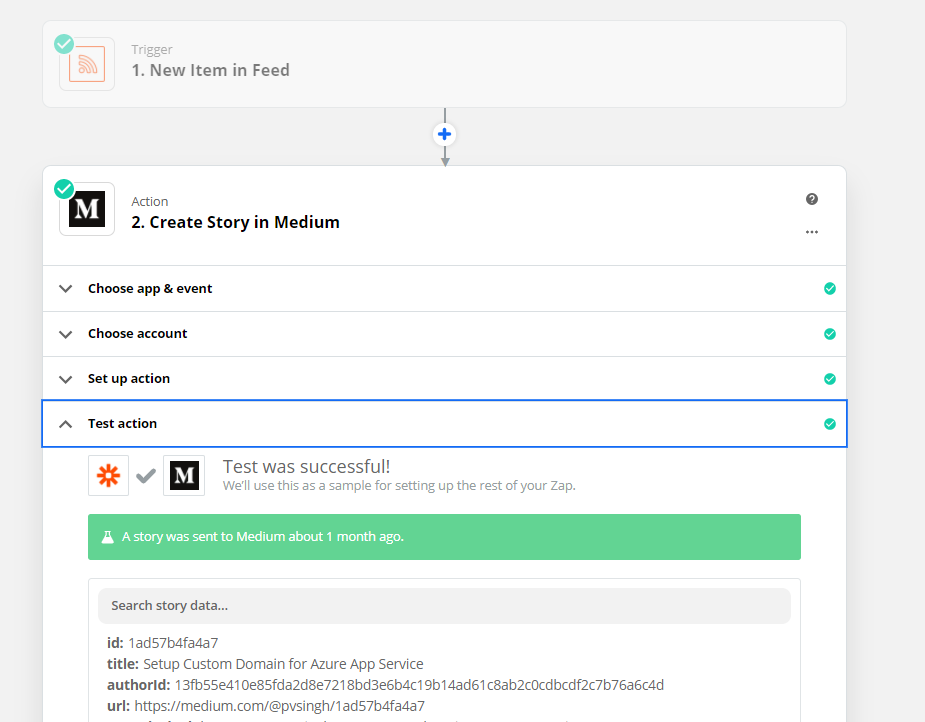Expand the Choose account section

138,334
